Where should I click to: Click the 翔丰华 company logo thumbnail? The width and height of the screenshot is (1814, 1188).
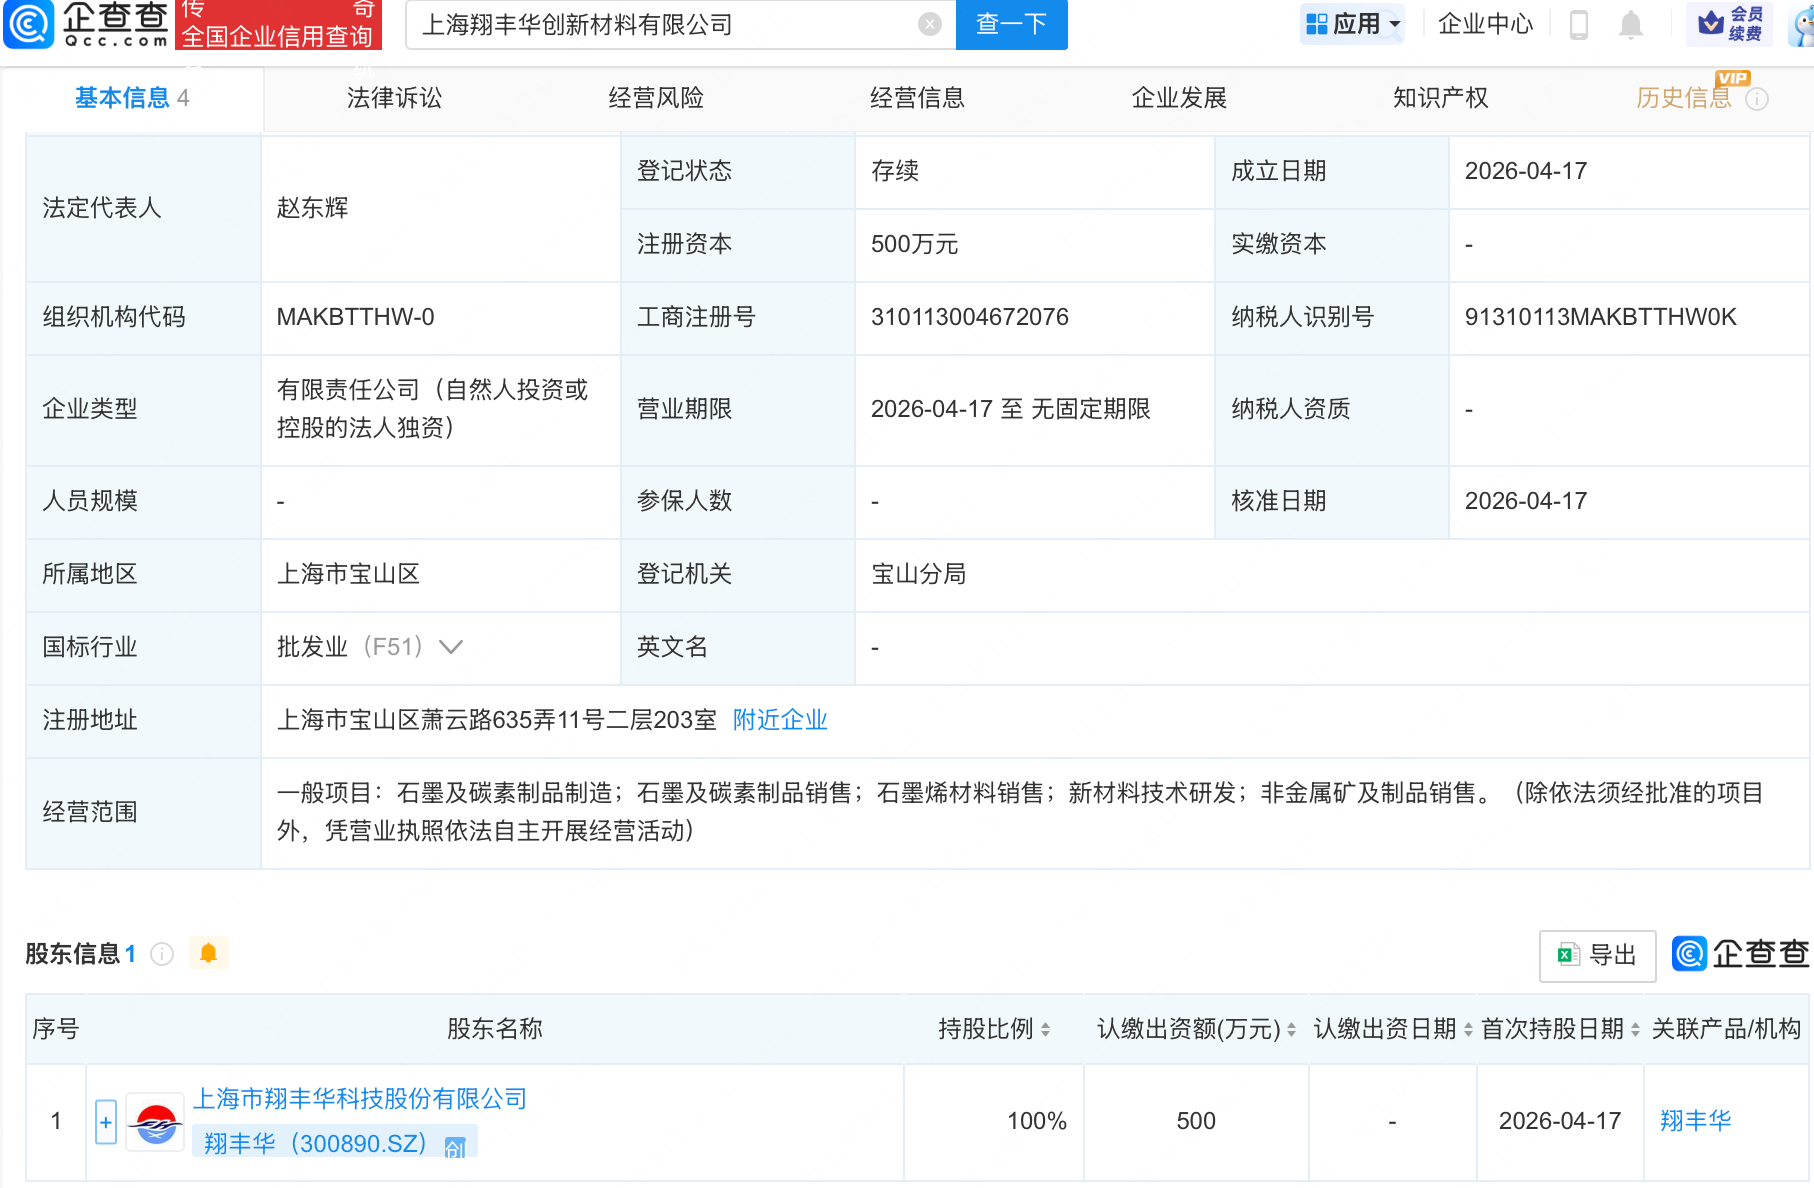coord(155,1121)
